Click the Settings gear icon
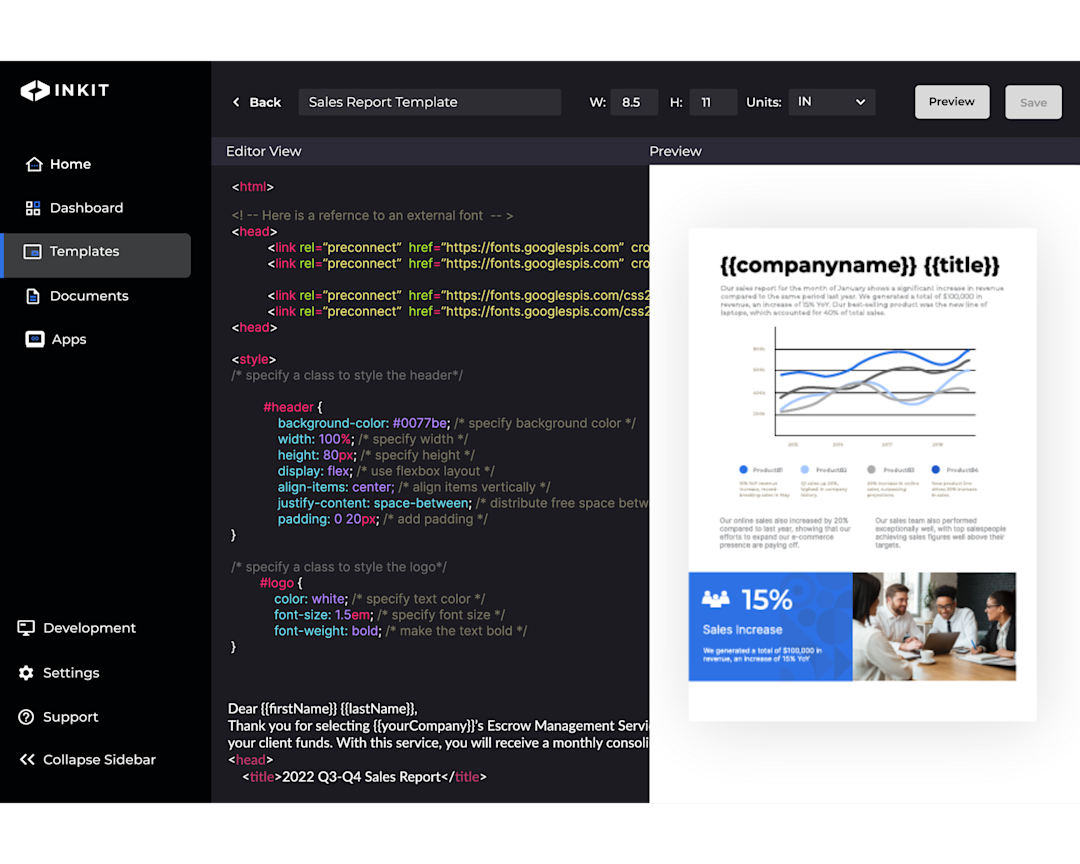1080x864 pixels. click(26, 672)
